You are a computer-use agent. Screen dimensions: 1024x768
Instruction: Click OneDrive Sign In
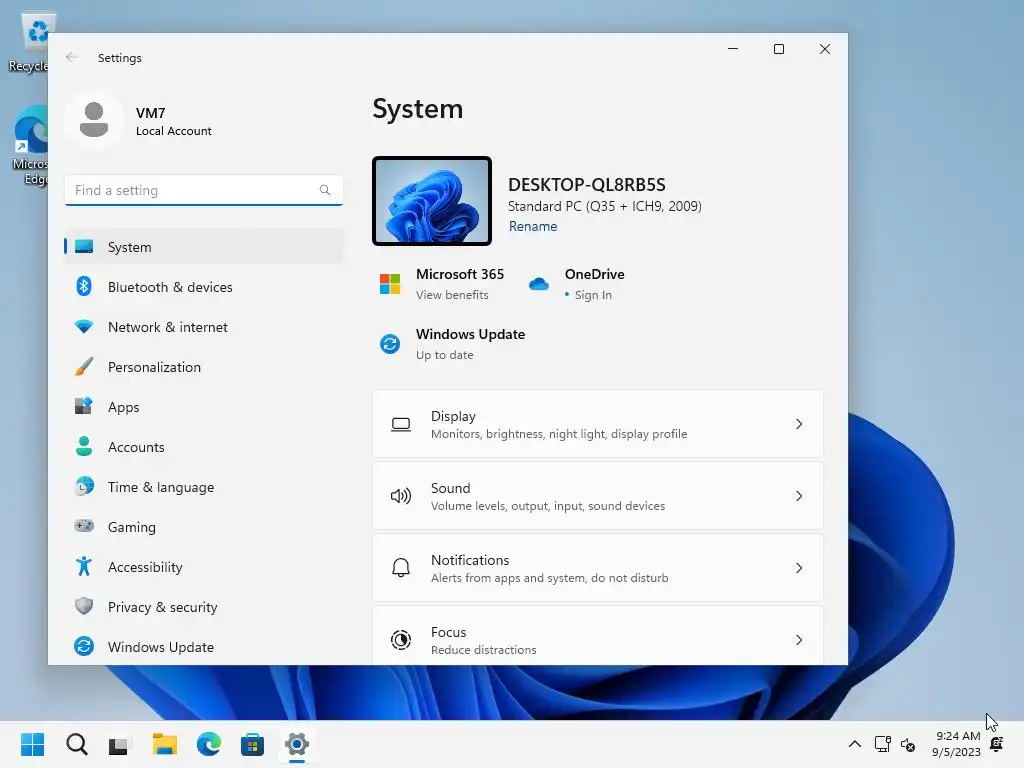[x=593, y=295]
